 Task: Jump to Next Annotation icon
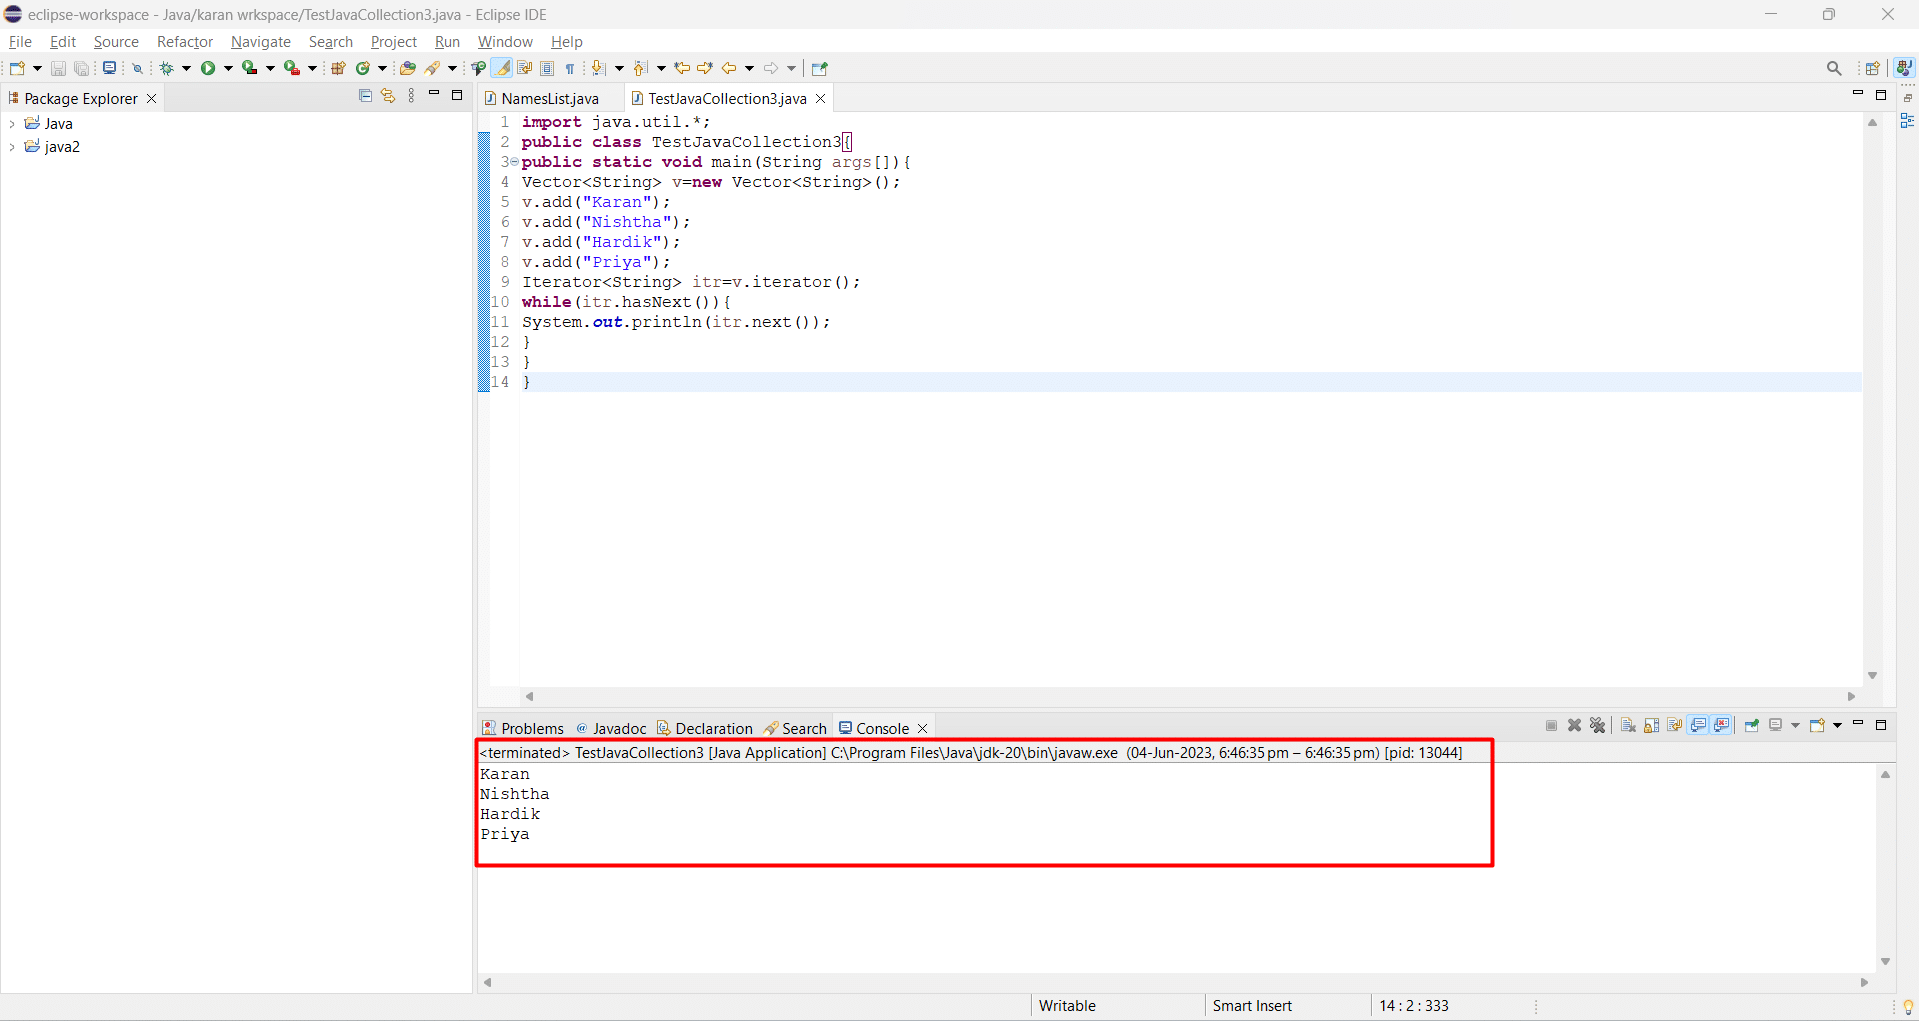[598, 68]
